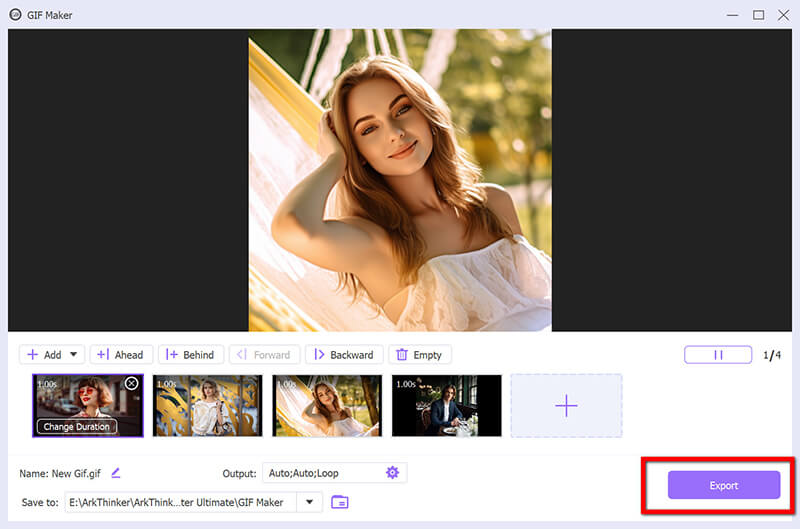
Task: Click the Export button
Action: pyautogui.click(x=723, y=485)
